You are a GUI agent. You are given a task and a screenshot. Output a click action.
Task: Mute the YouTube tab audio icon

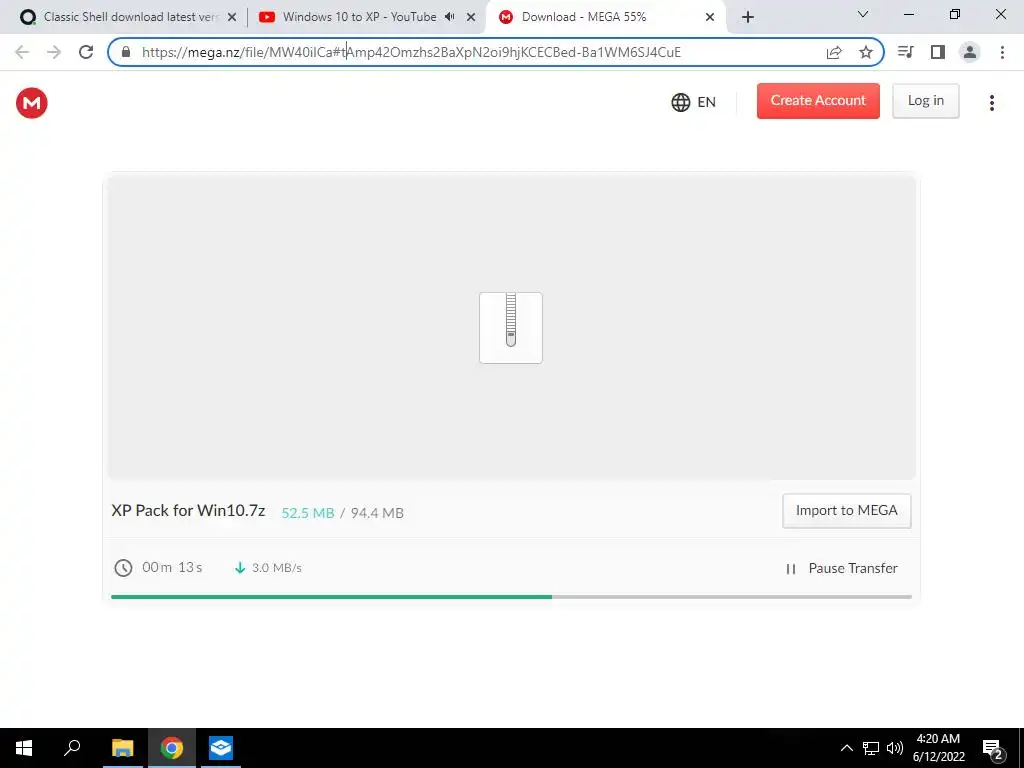tap(449, 17)
